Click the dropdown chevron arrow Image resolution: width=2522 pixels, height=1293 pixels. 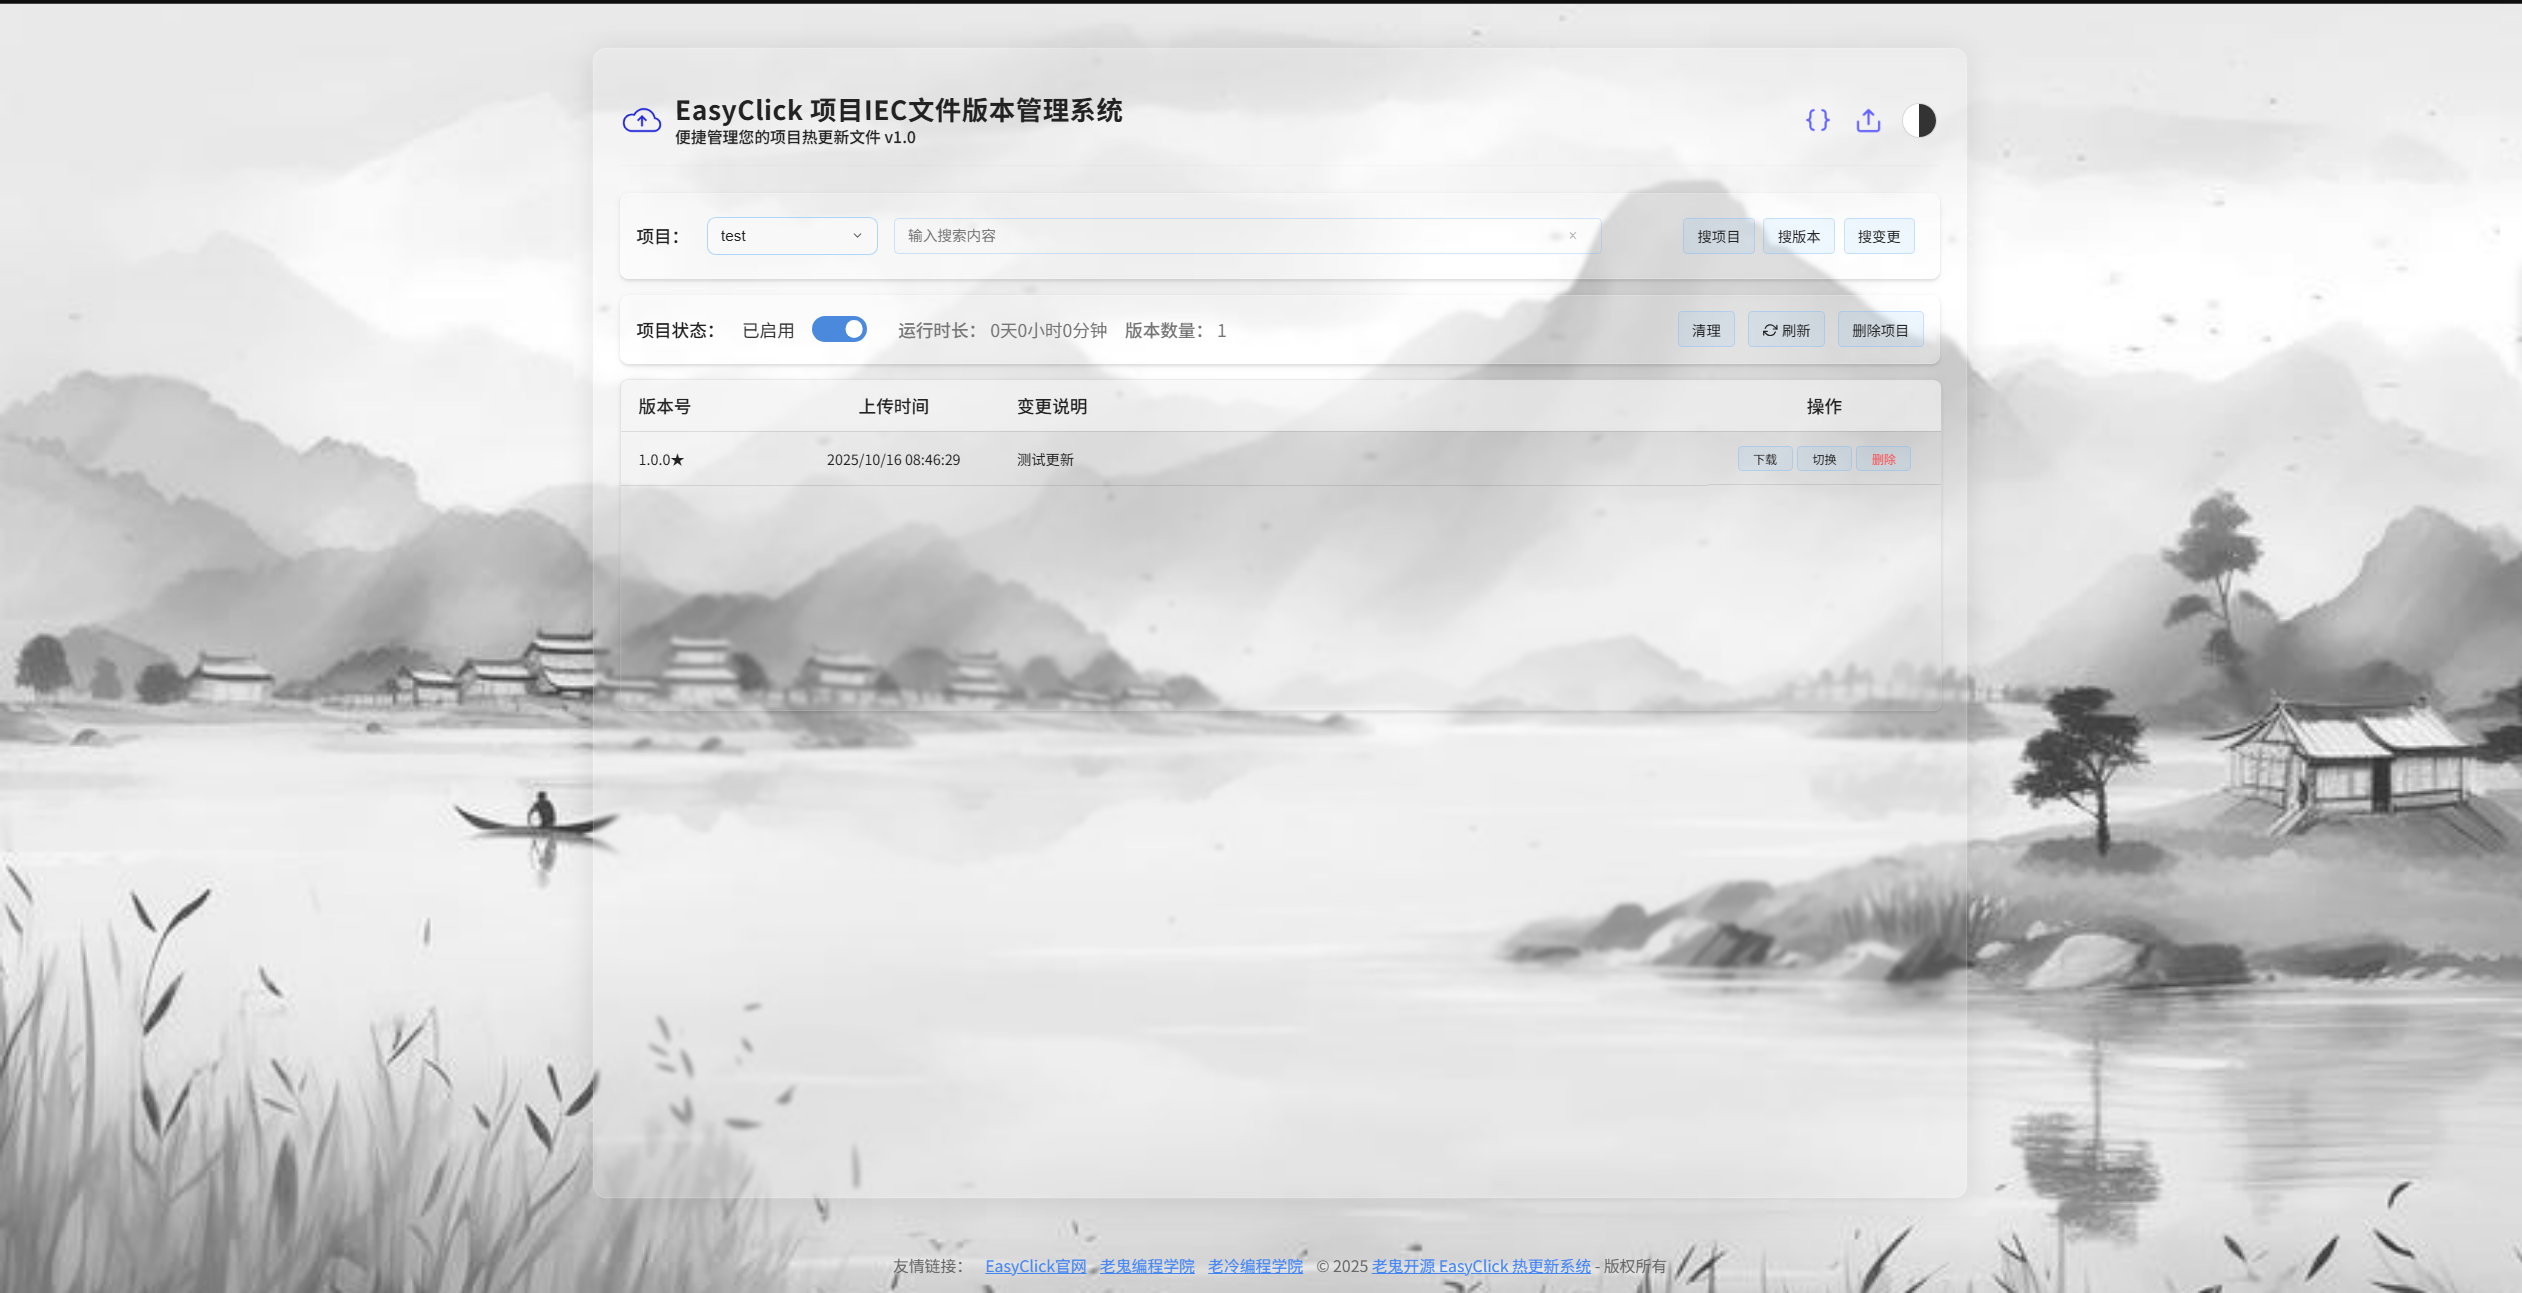(857, 236)
